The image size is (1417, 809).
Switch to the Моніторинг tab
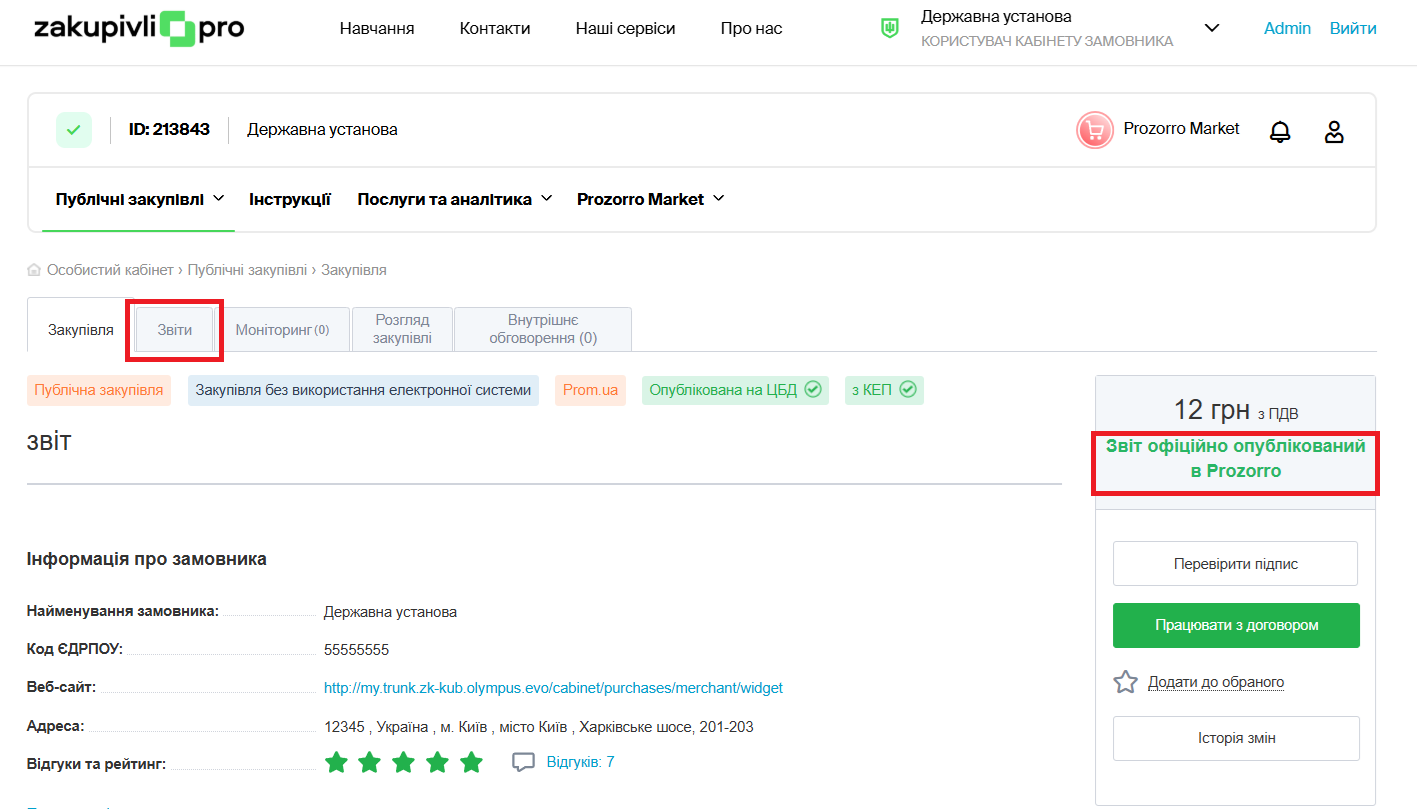click(x=282, y=330)
